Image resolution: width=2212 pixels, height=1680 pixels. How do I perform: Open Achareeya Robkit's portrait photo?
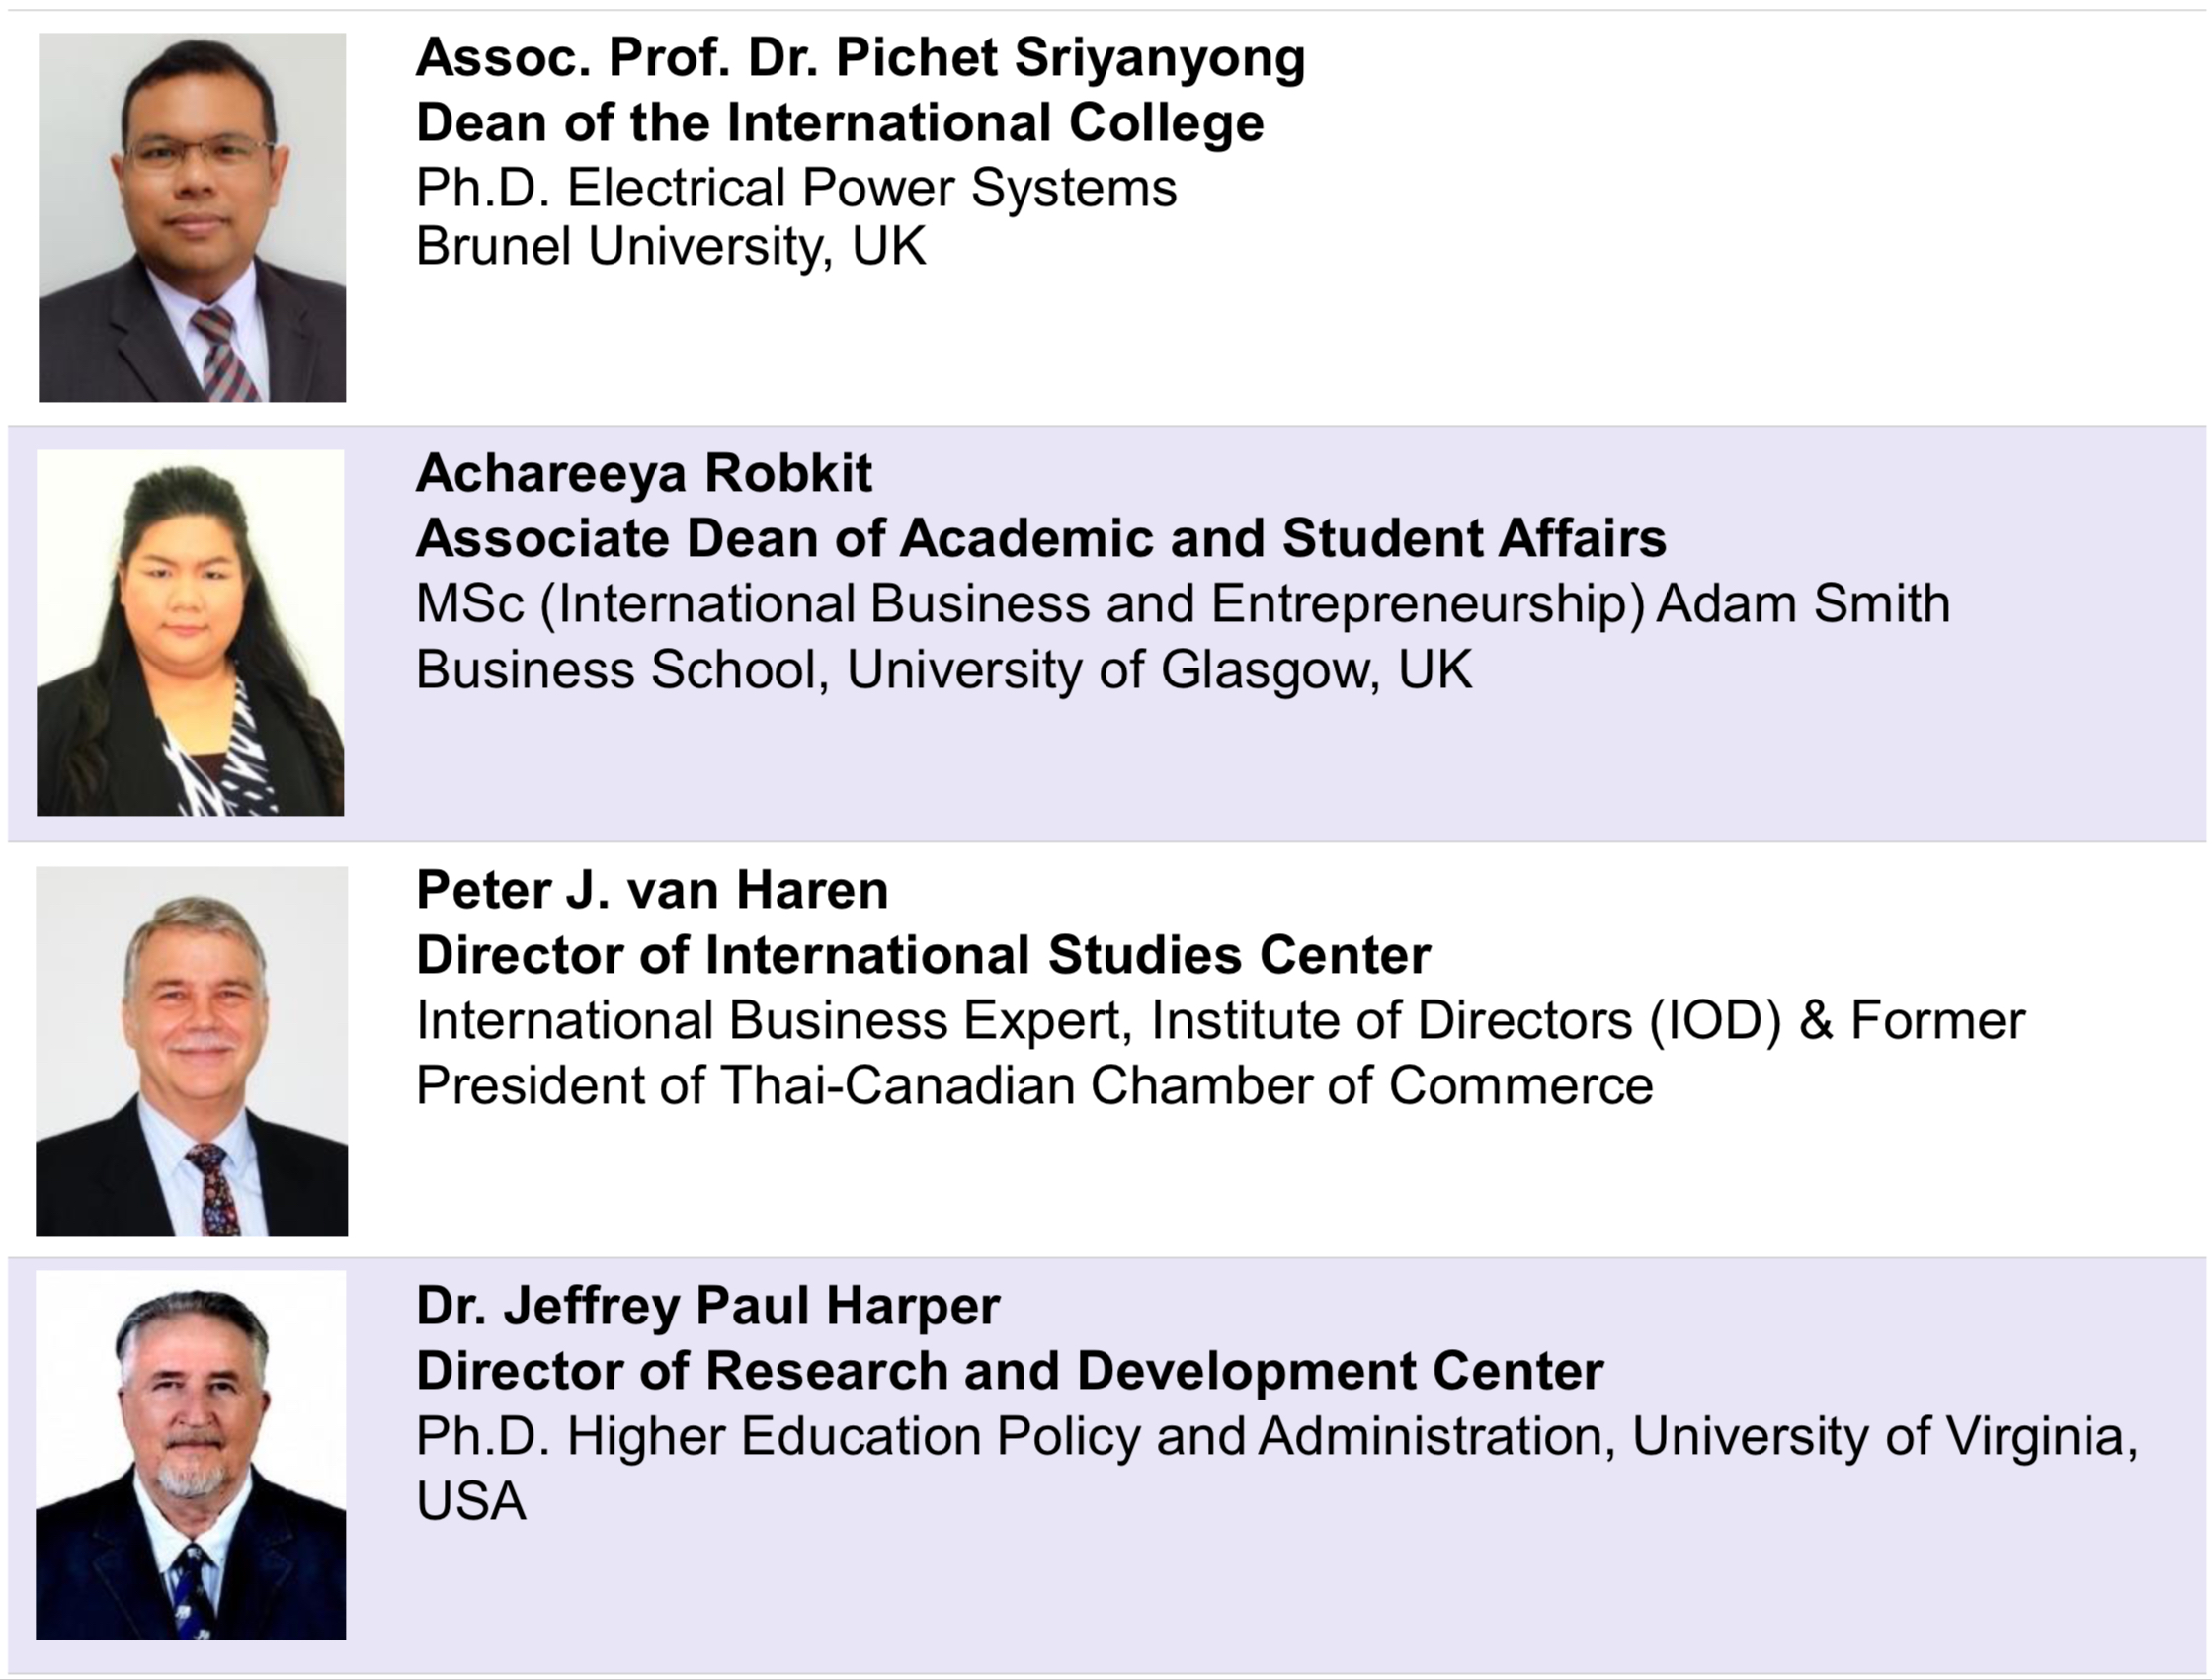tap(190, 632)
